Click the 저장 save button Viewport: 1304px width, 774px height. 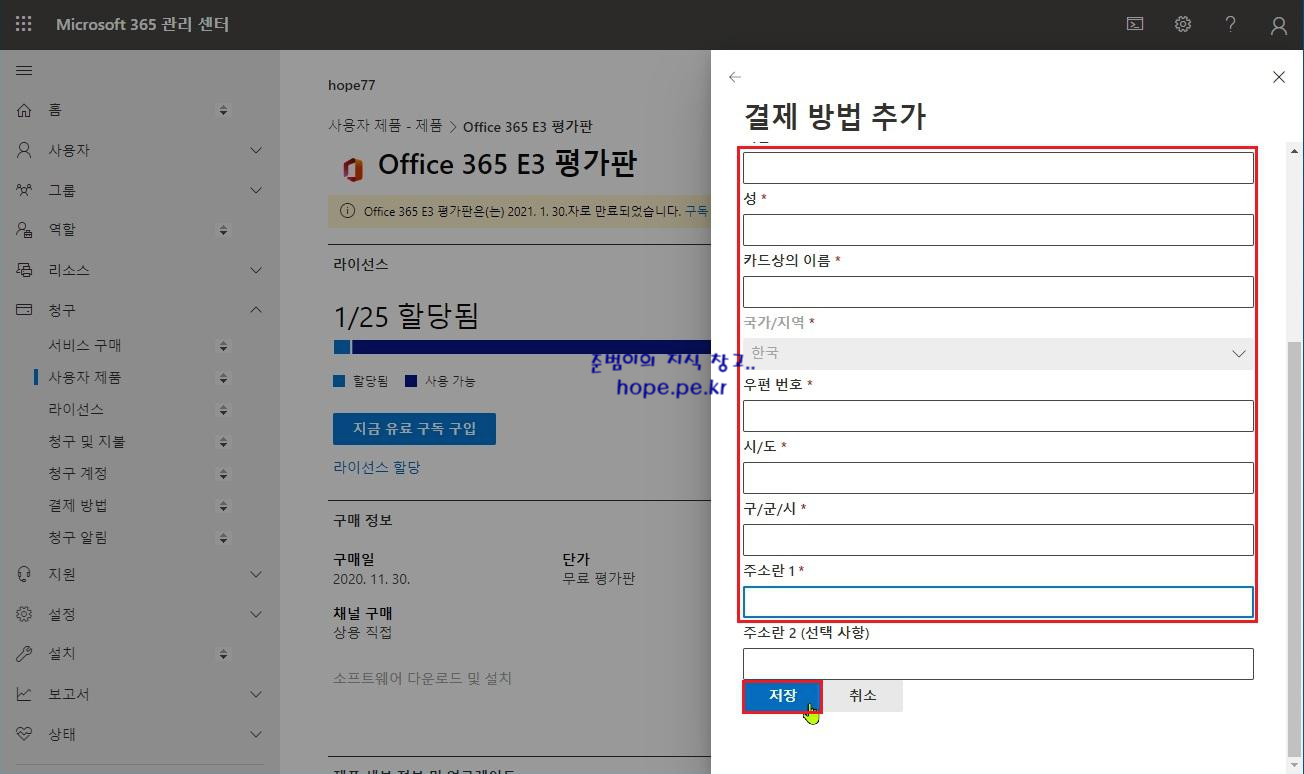pos(782,696)
